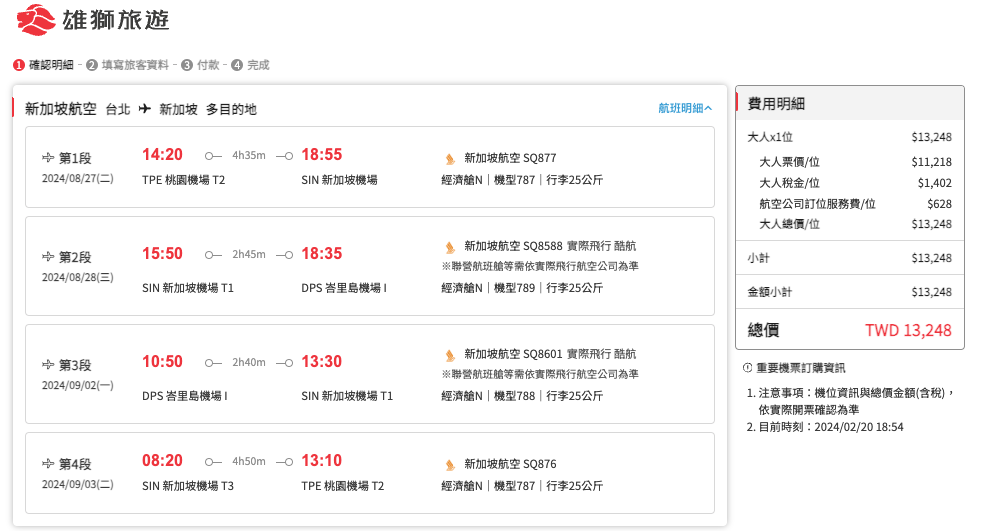Click the 大人x1位 row
The width and height of the screenshot is (995, 531).
pyautogui.click(x=849, y=136)
